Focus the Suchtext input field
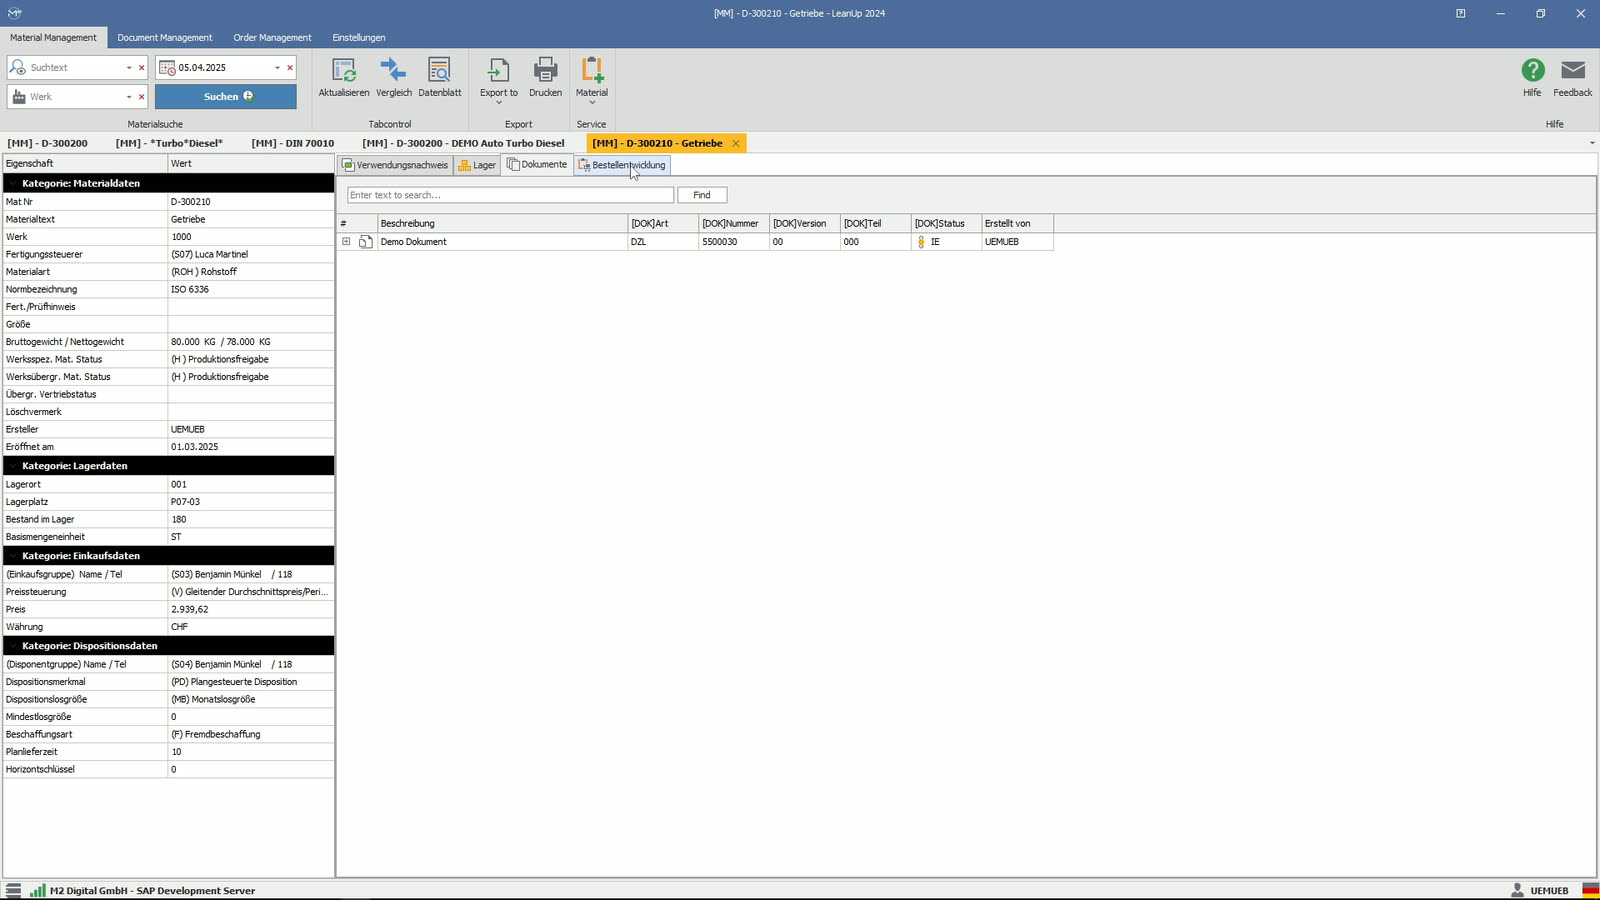 (75, 68)
